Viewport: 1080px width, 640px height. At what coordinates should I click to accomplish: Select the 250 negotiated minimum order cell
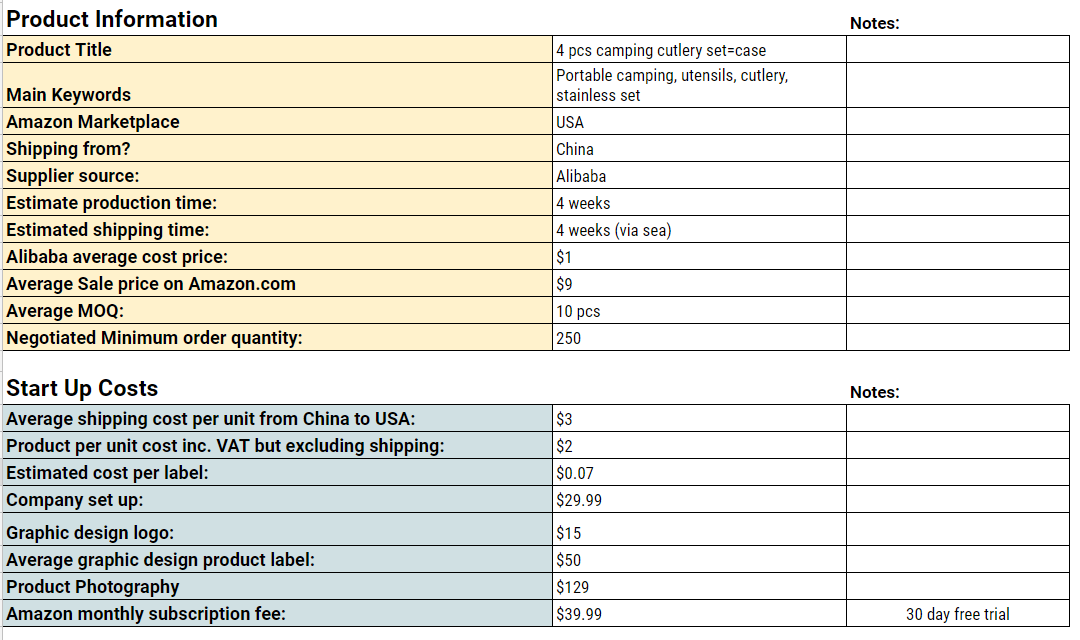pos(699,338)
